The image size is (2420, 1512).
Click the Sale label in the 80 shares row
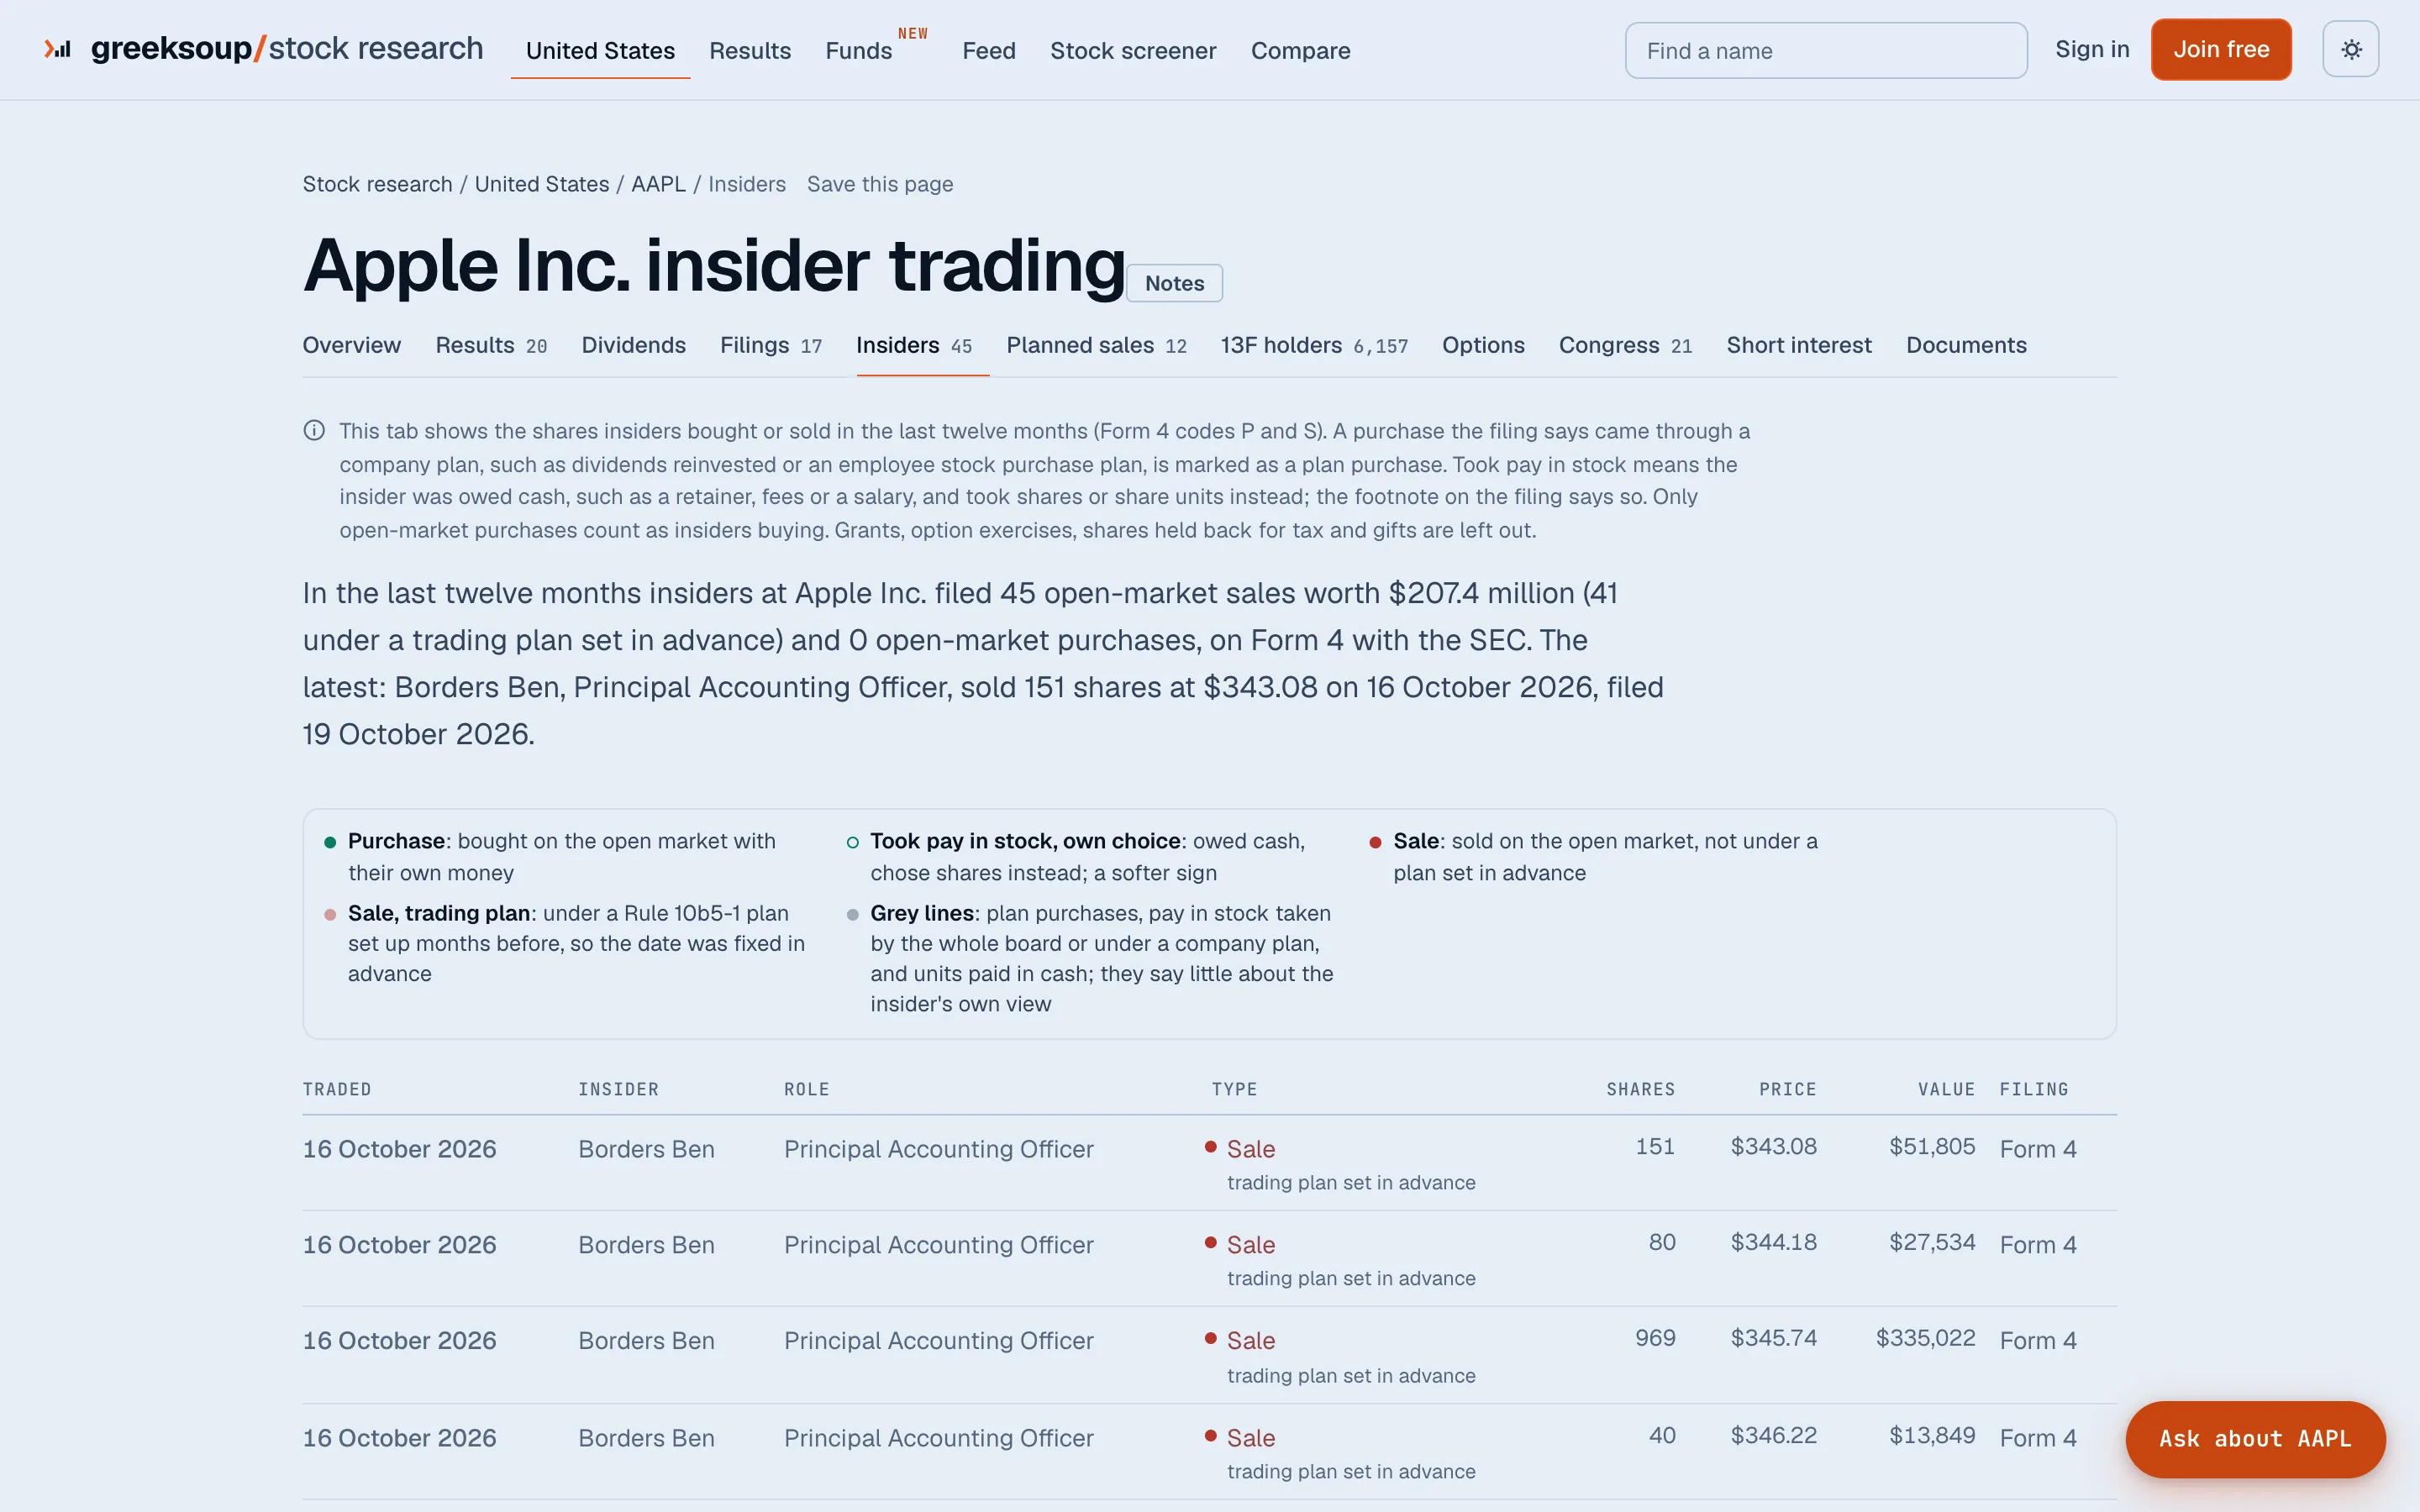tap(1250, 1245)
